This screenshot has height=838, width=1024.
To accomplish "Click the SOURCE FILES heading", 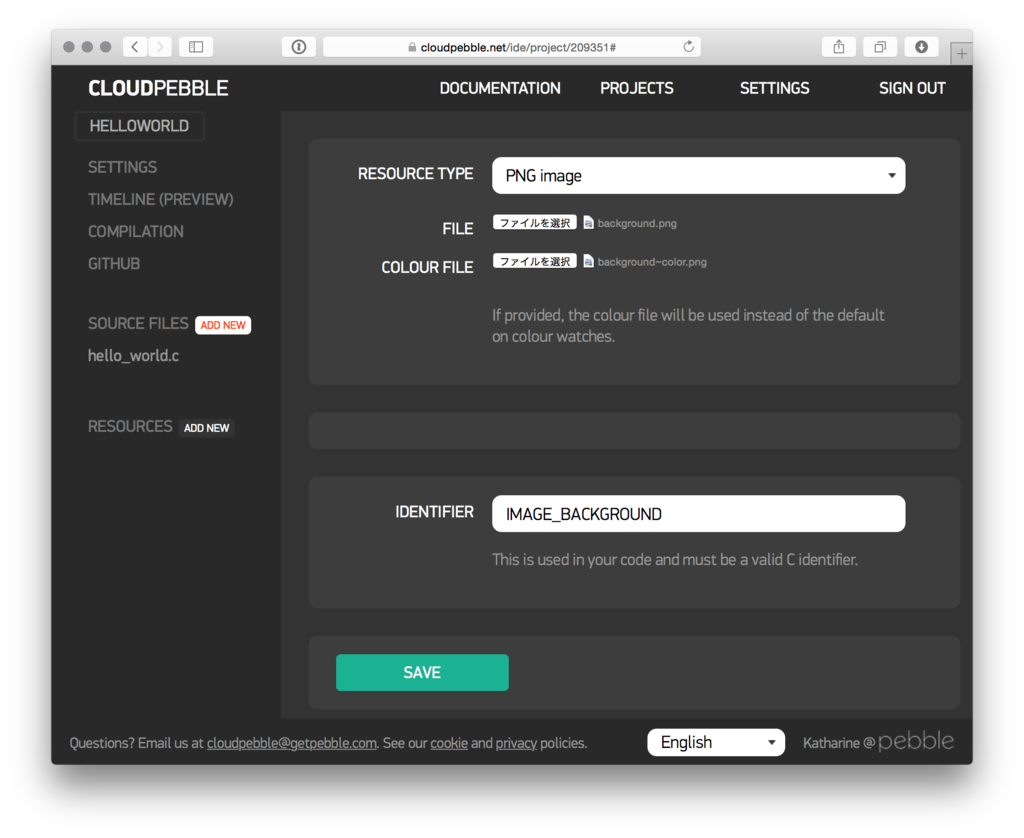I will tap(138, 323).
